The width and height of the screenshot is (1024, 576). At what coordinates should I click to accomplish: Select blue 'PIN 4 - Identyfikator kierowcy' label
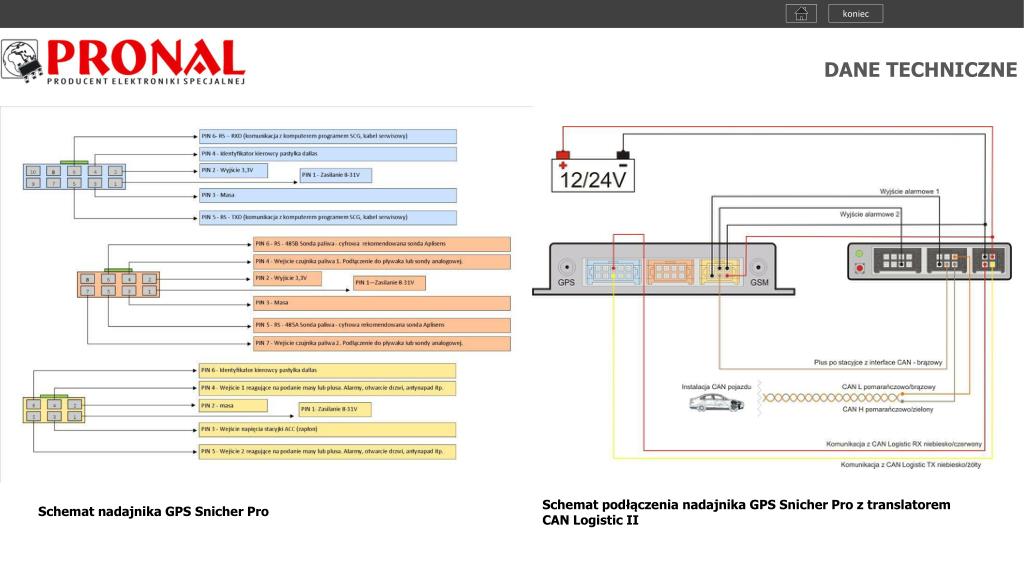[328, 154]
